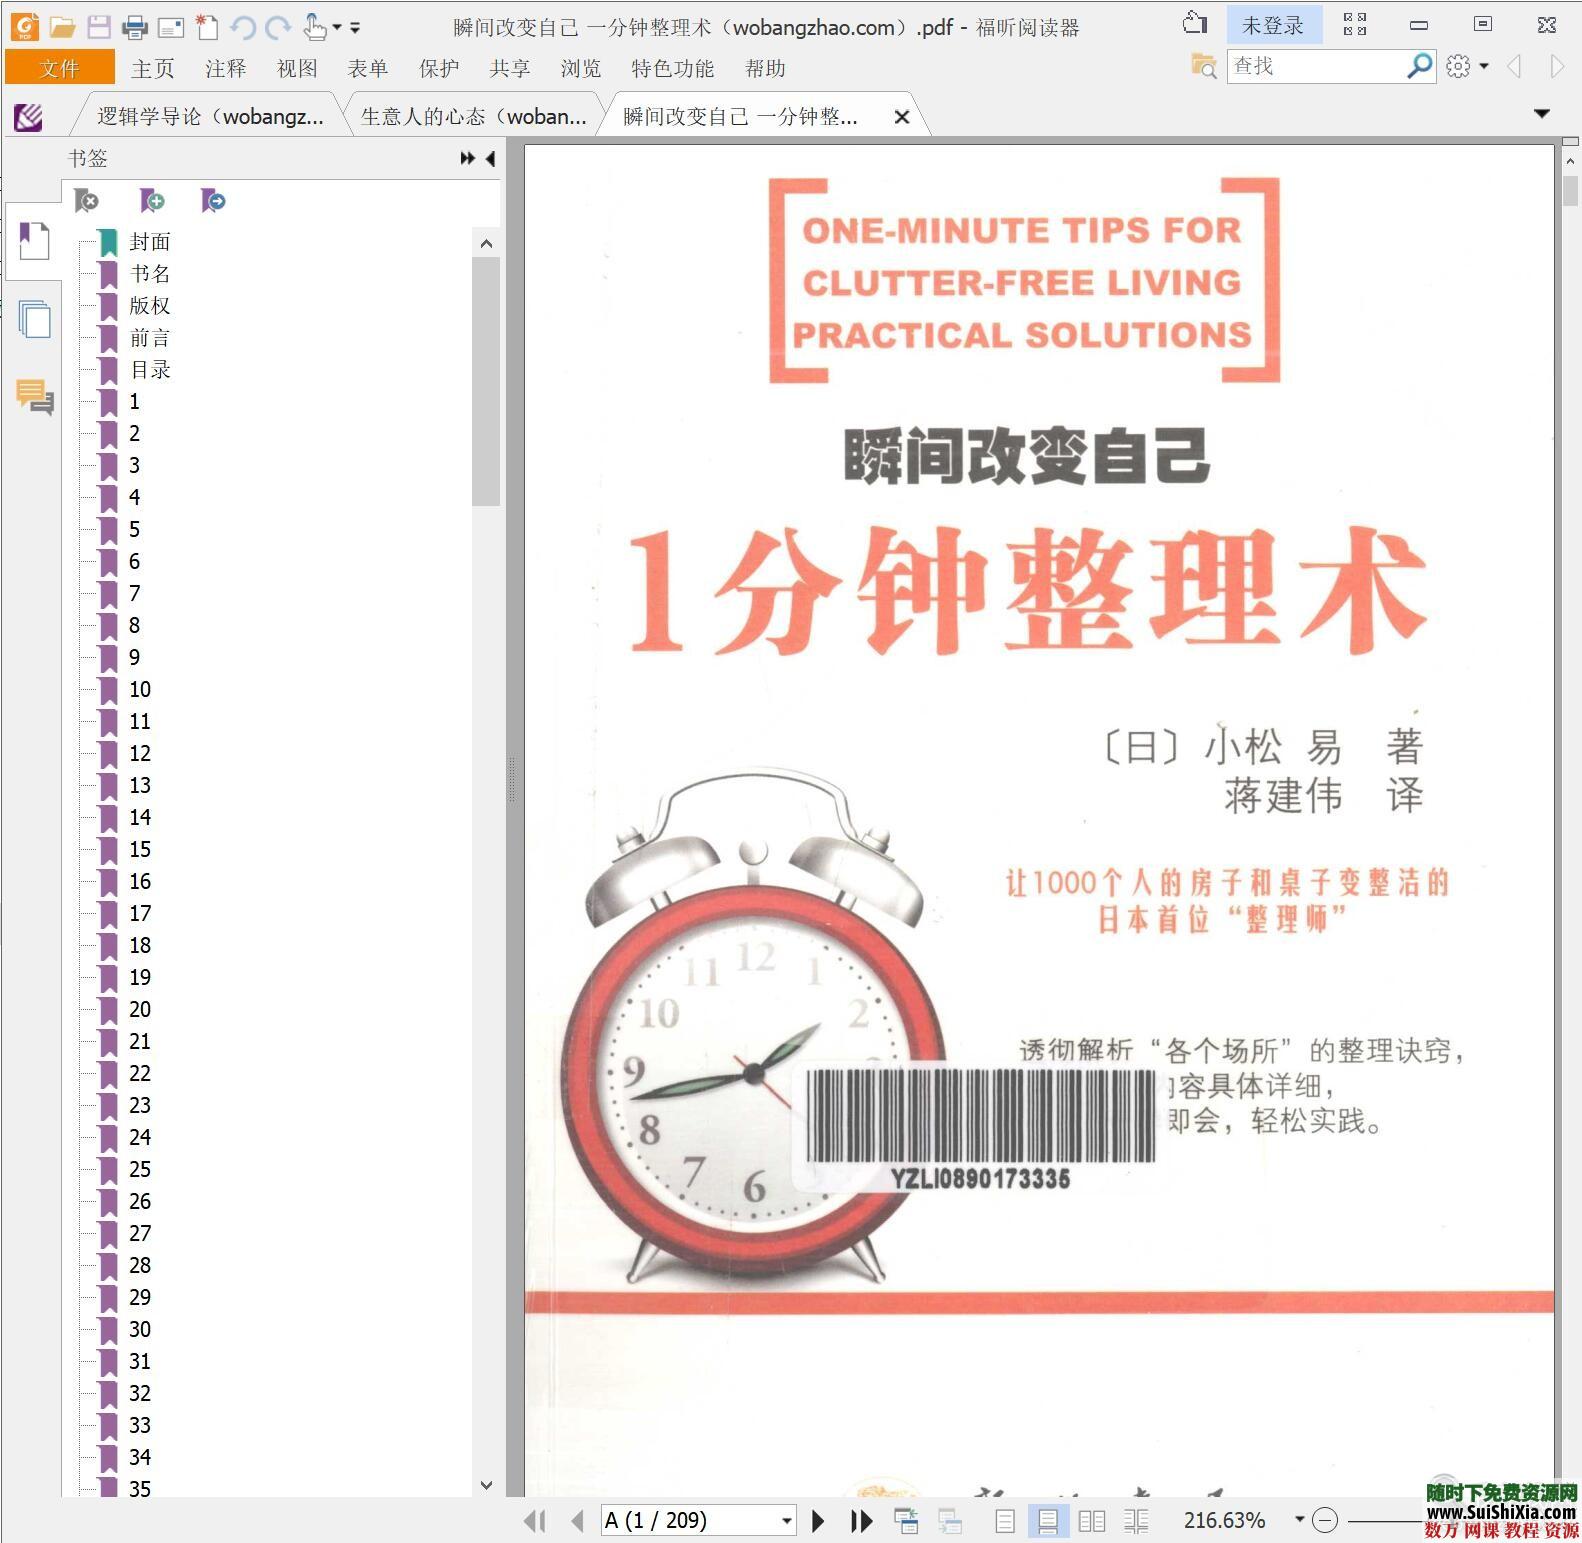This screenshot has width=1582, height=1543.
Task: Click the 查找 search input field
Action: (x=1315, y=66)
